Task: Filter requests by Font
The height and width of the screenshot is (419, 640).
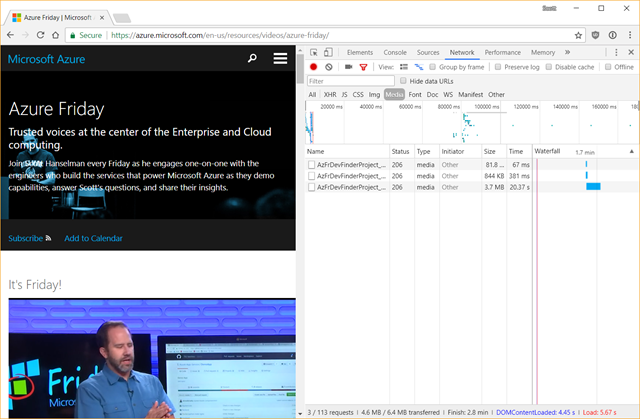Action: pos(415,95)
